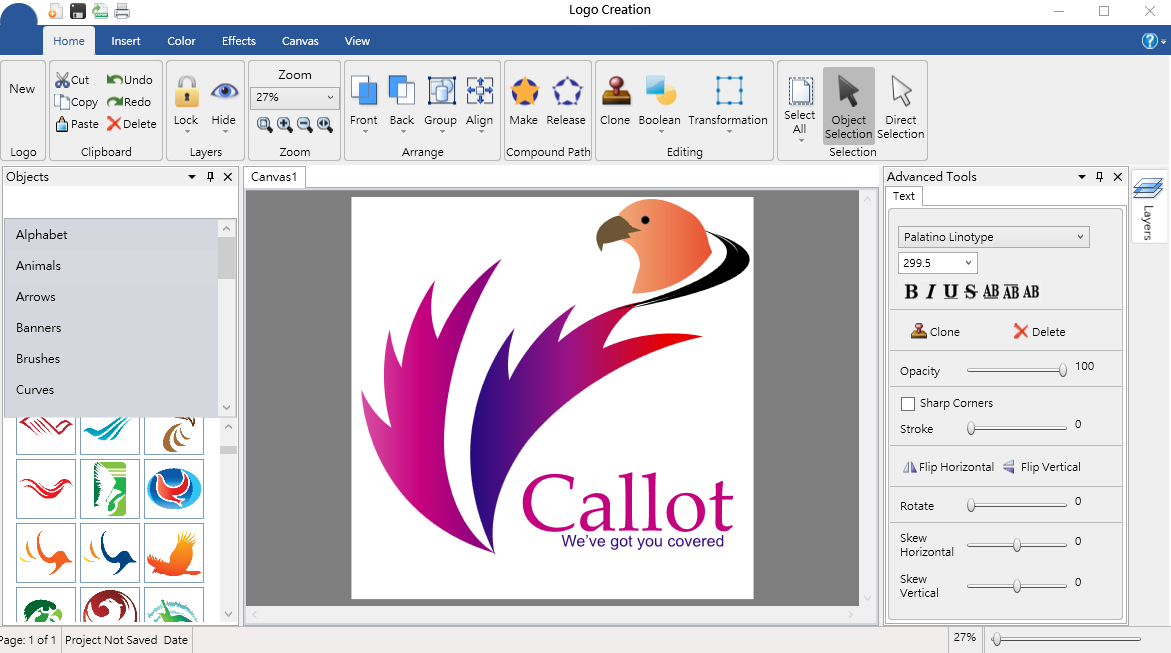Click the zoom-to-area magnifier icon

(264, 125)
